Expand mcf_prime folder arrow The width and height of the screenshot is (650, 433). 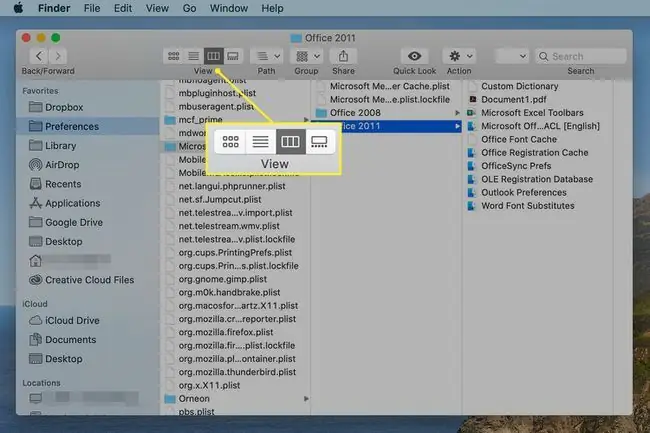(306, 120)
